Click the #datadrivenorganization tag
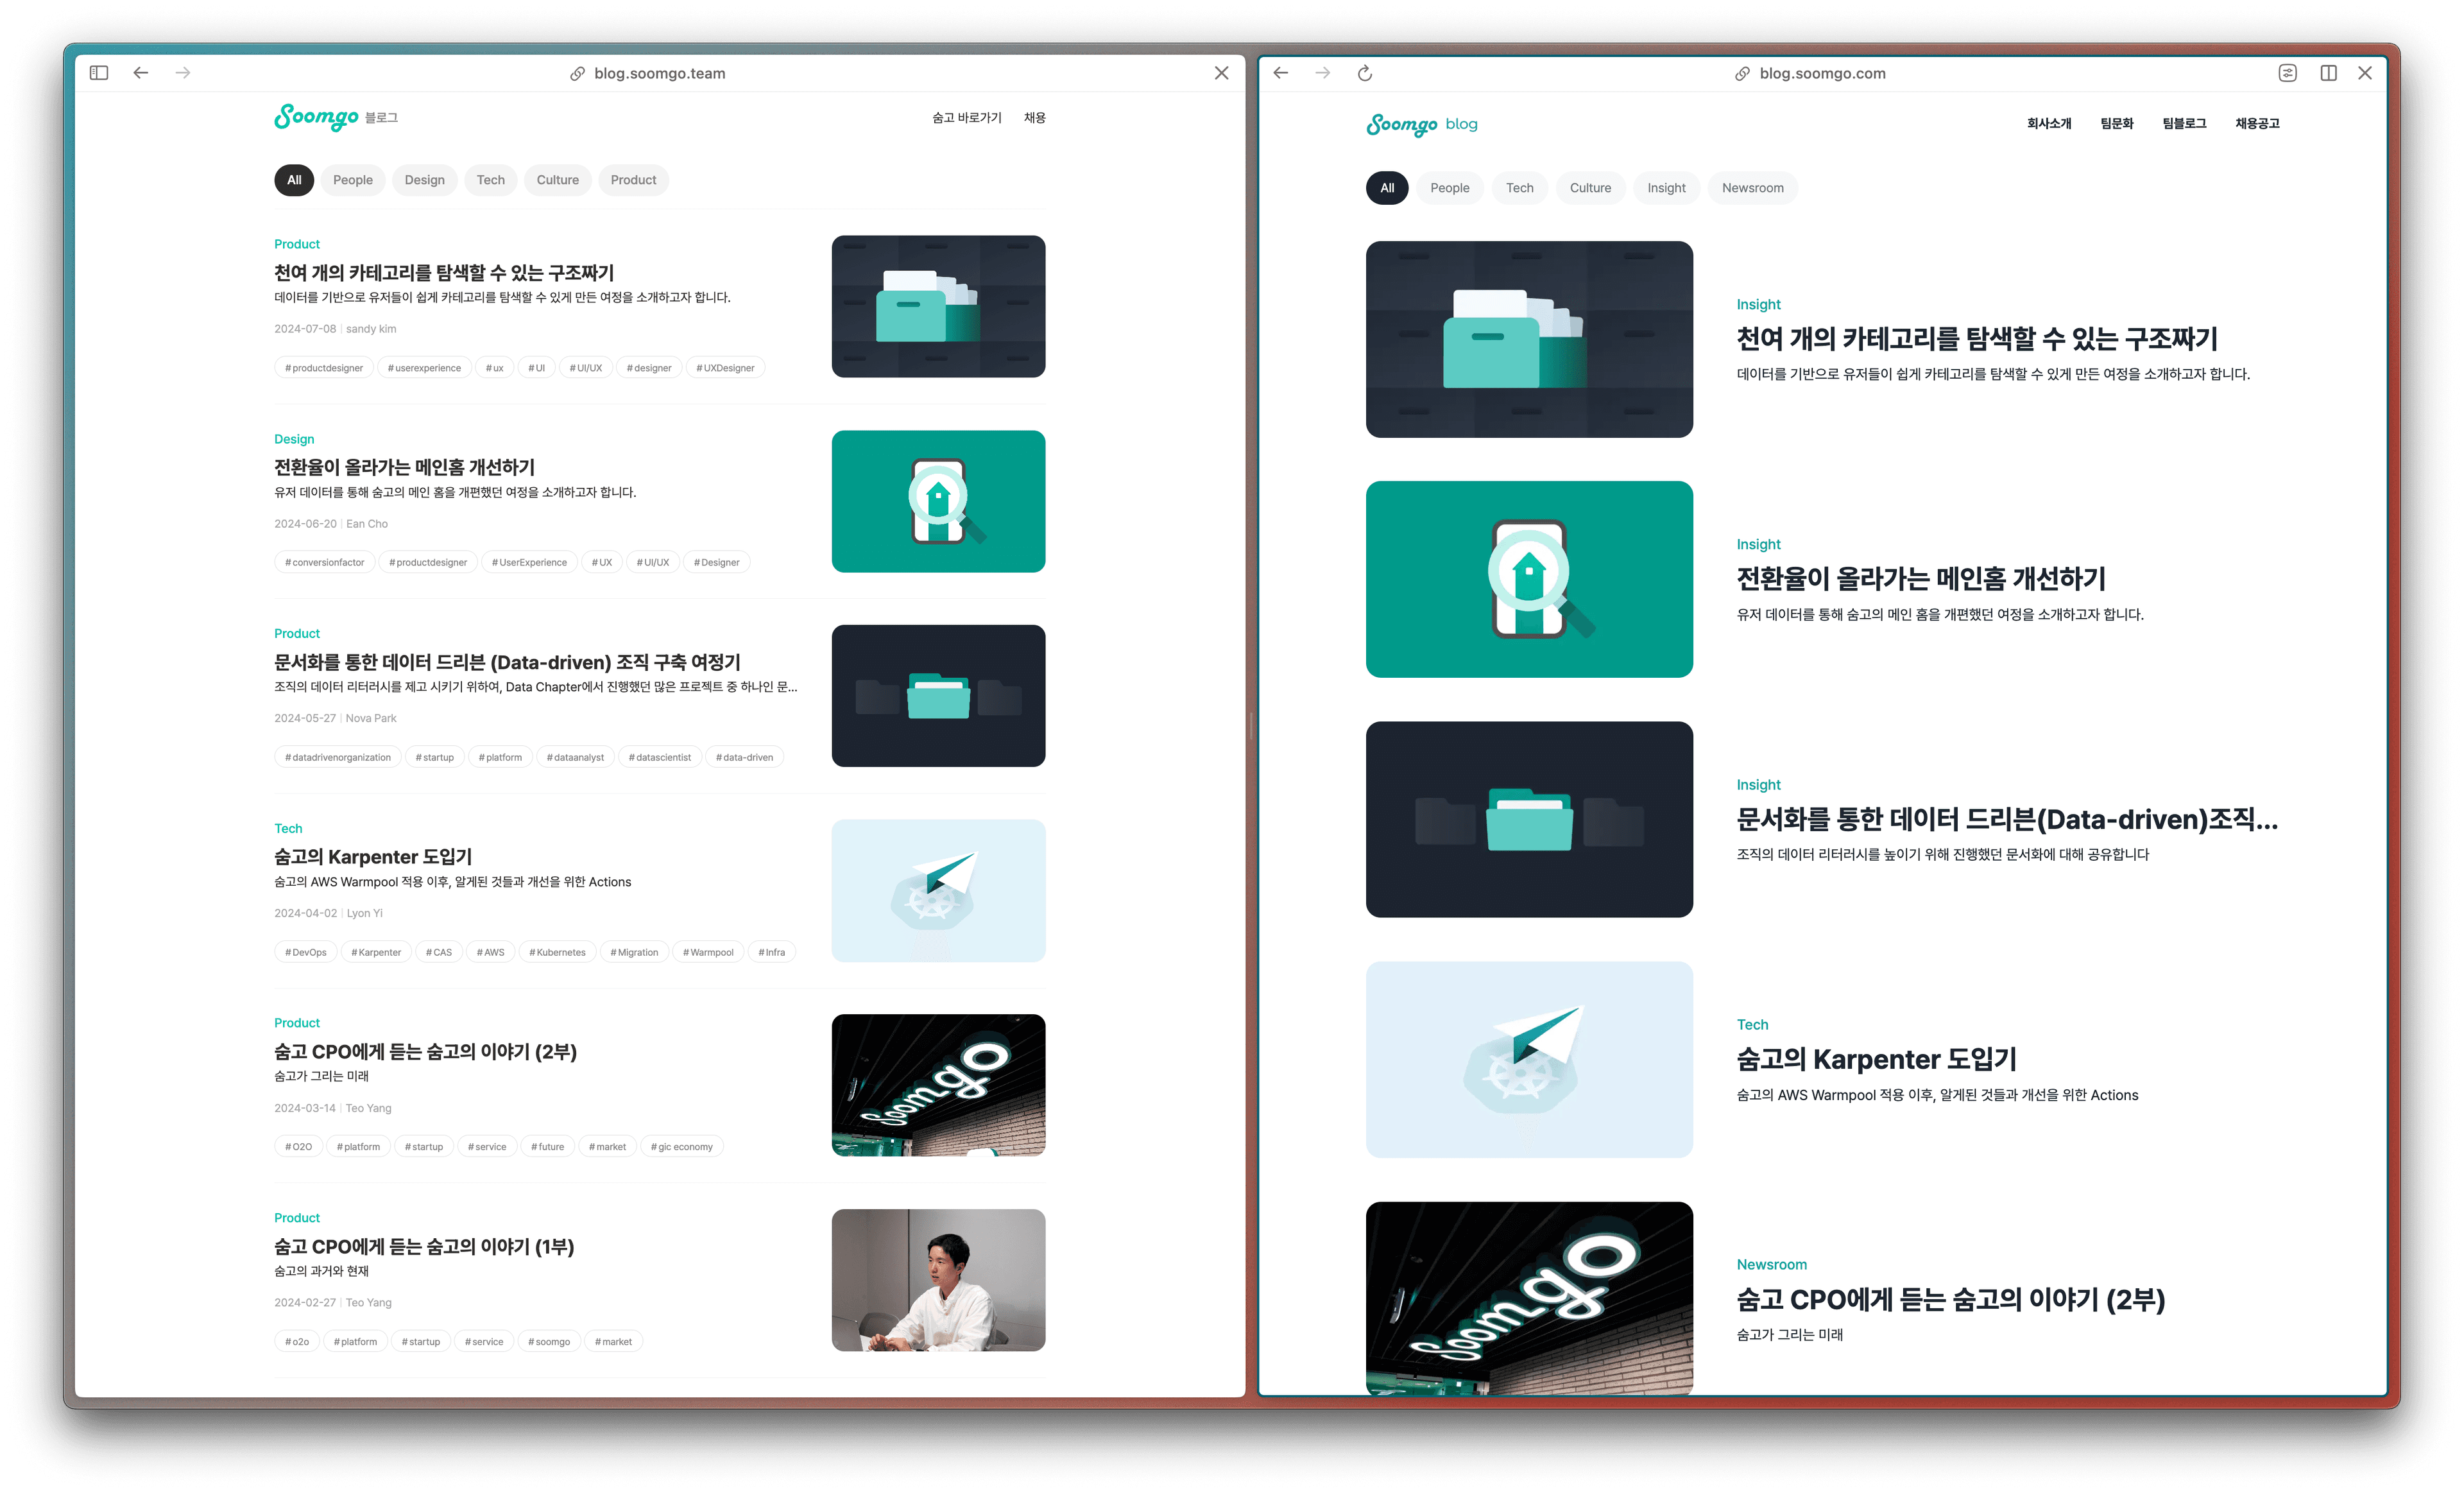The width and height of the screenshot is (2464, 1493). (338, 758)
